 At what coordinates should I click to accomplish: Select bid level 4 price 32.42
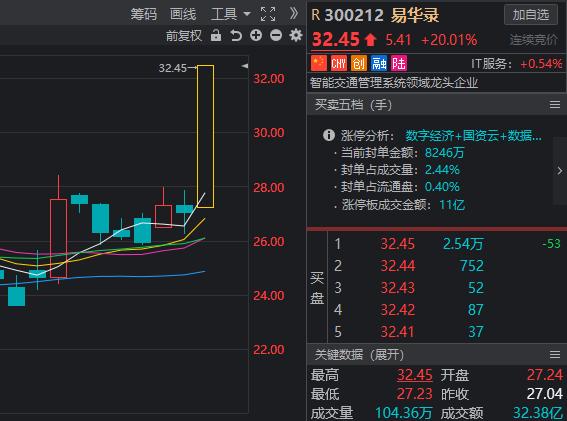point(397,310)
